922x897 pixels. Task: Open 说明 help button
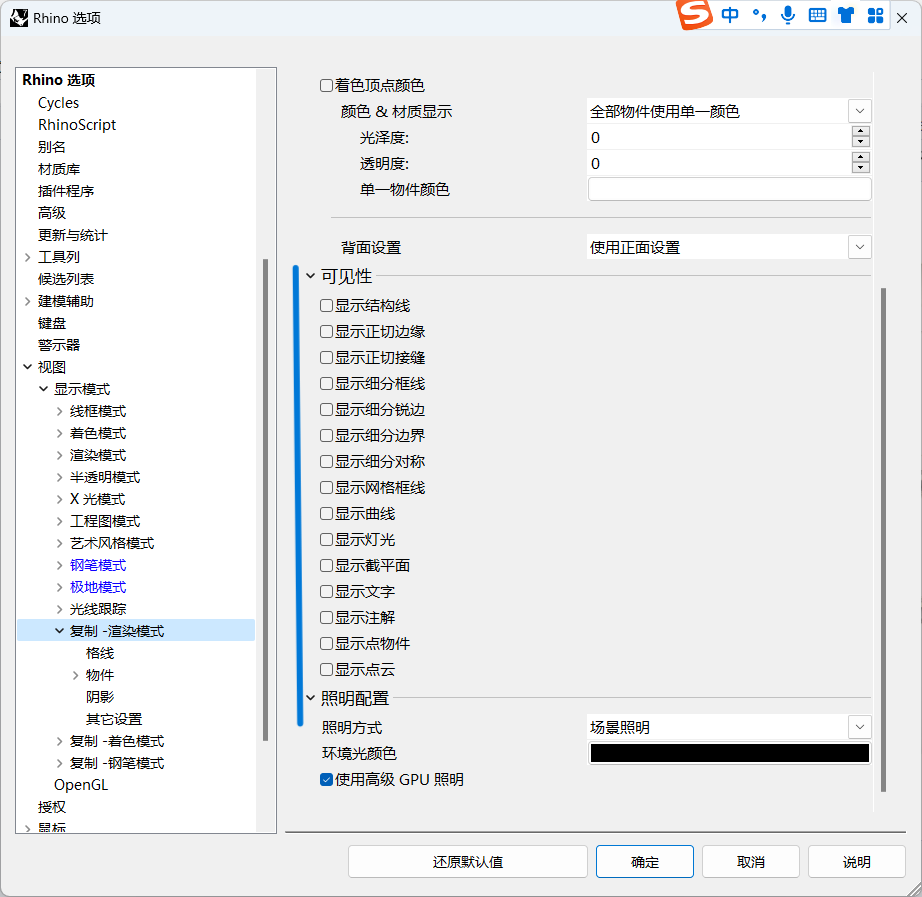pyautogui.click(x=857, y=862)
